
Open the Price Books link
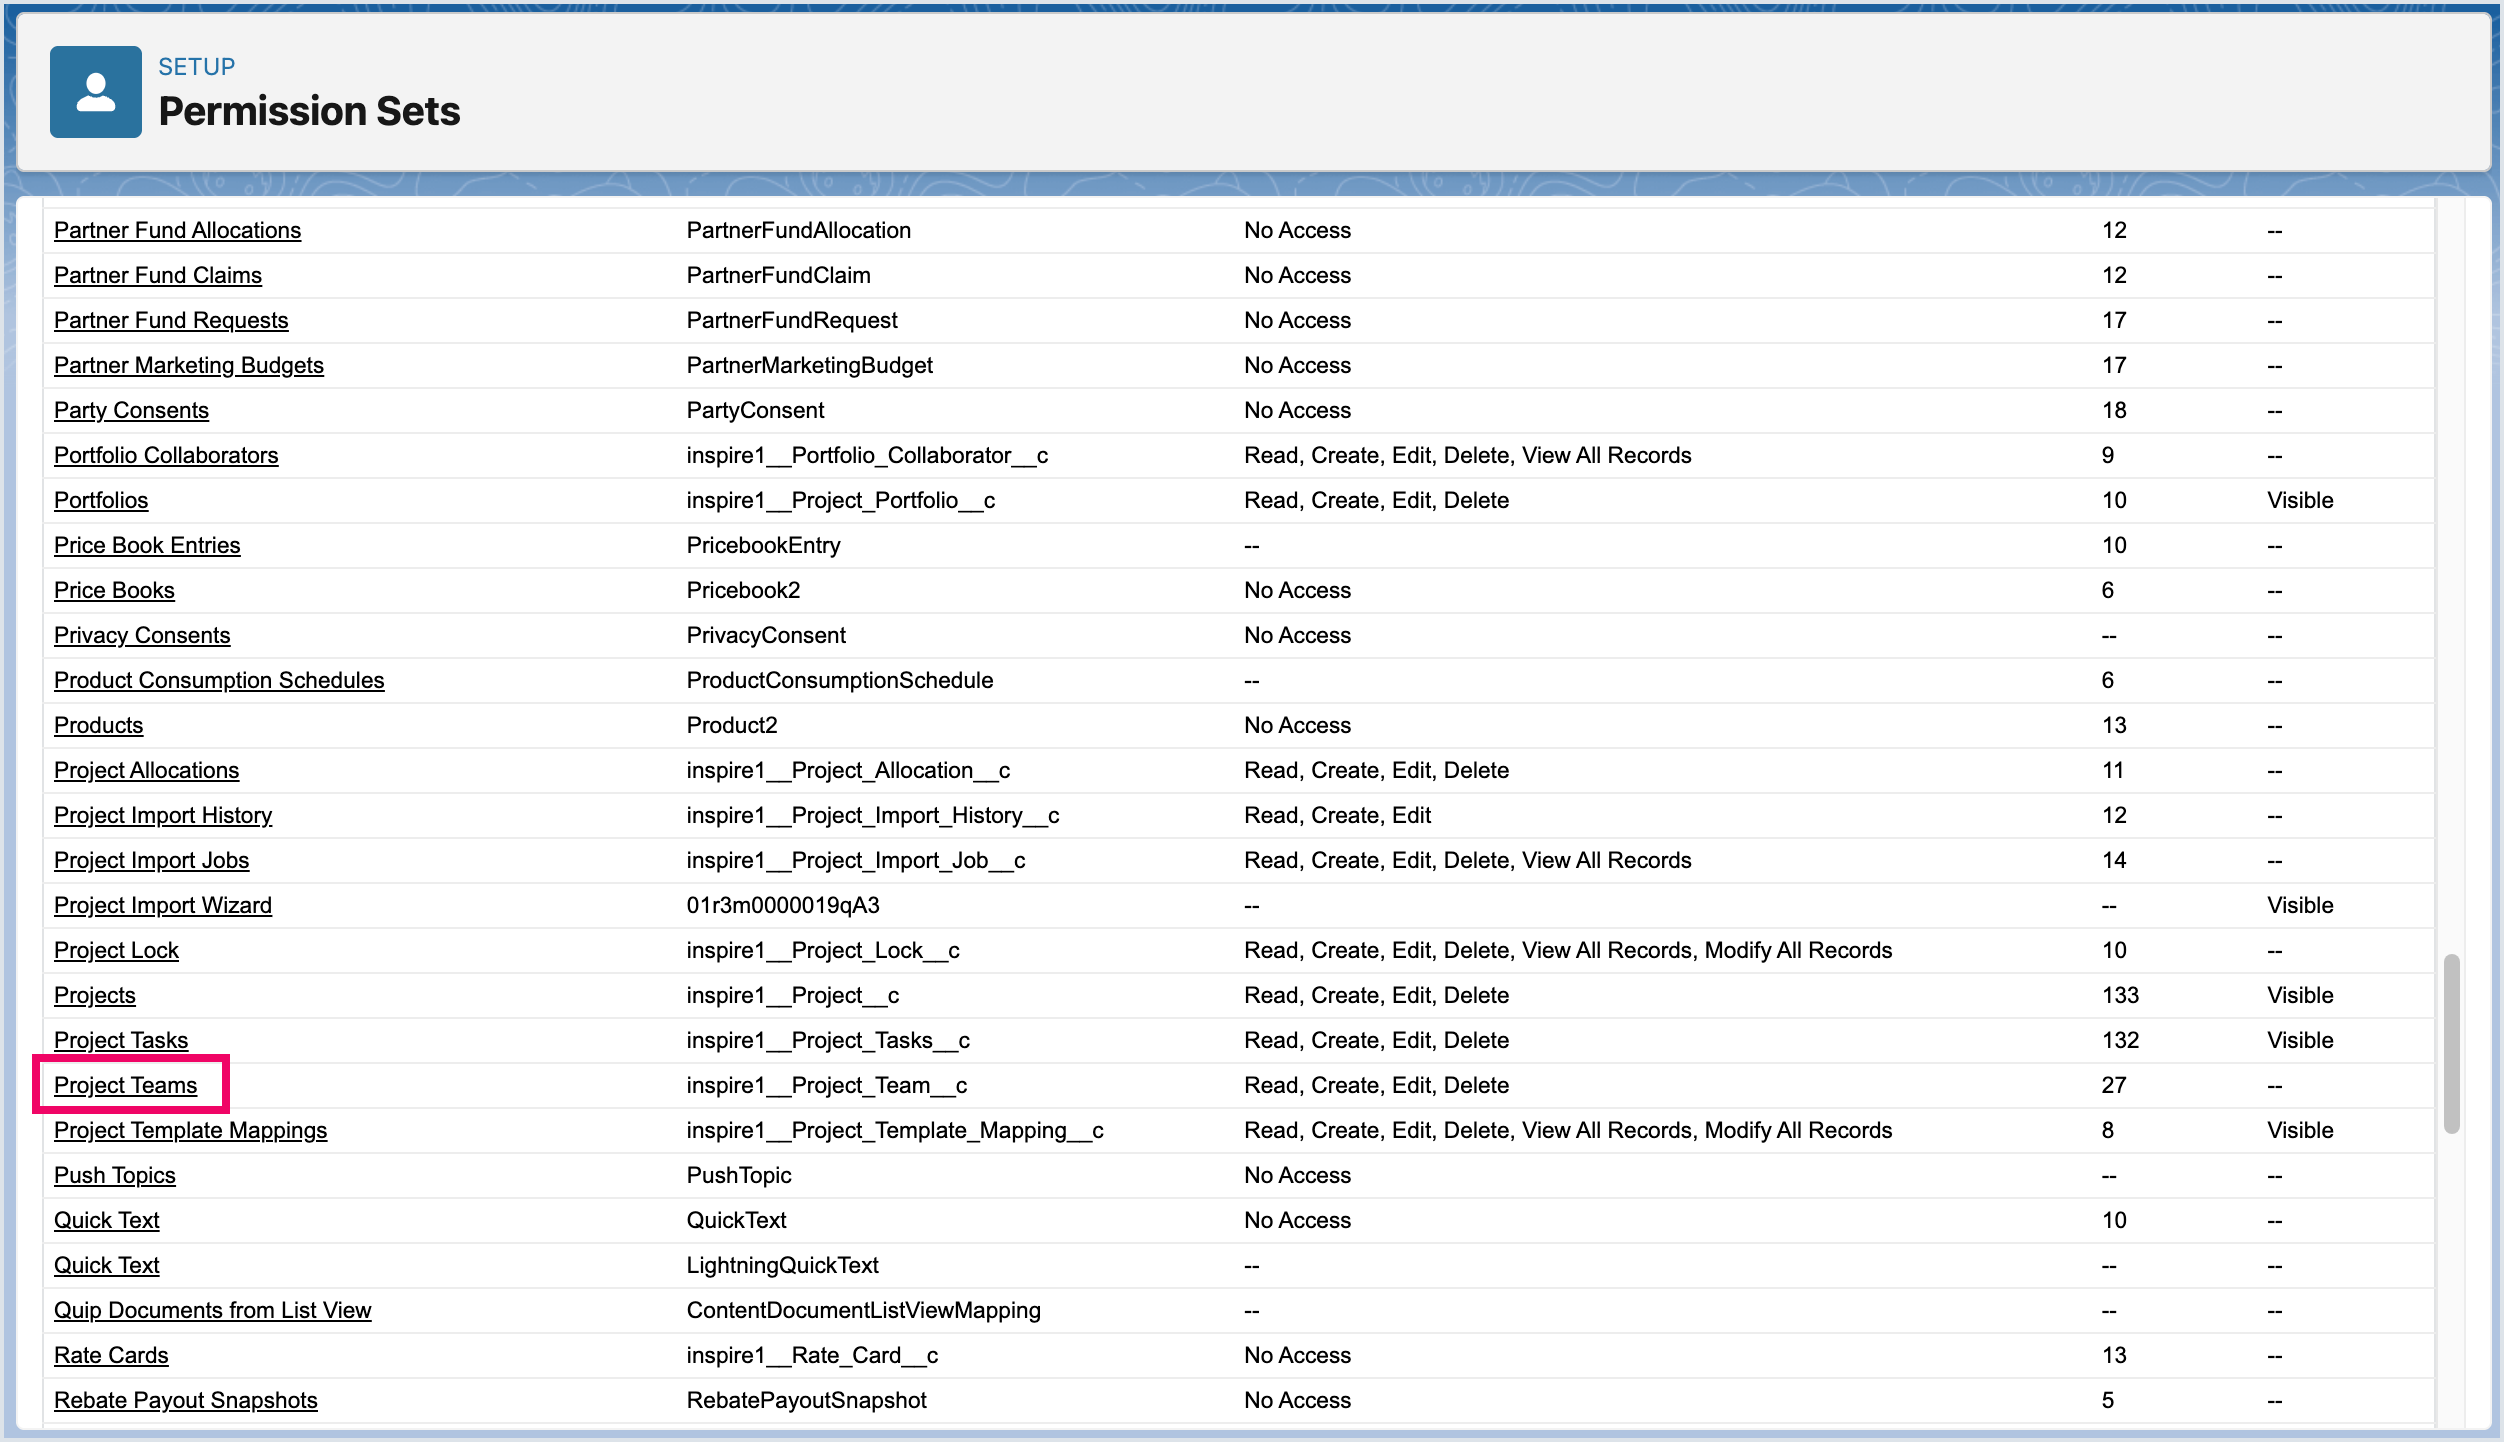point(114,590)
